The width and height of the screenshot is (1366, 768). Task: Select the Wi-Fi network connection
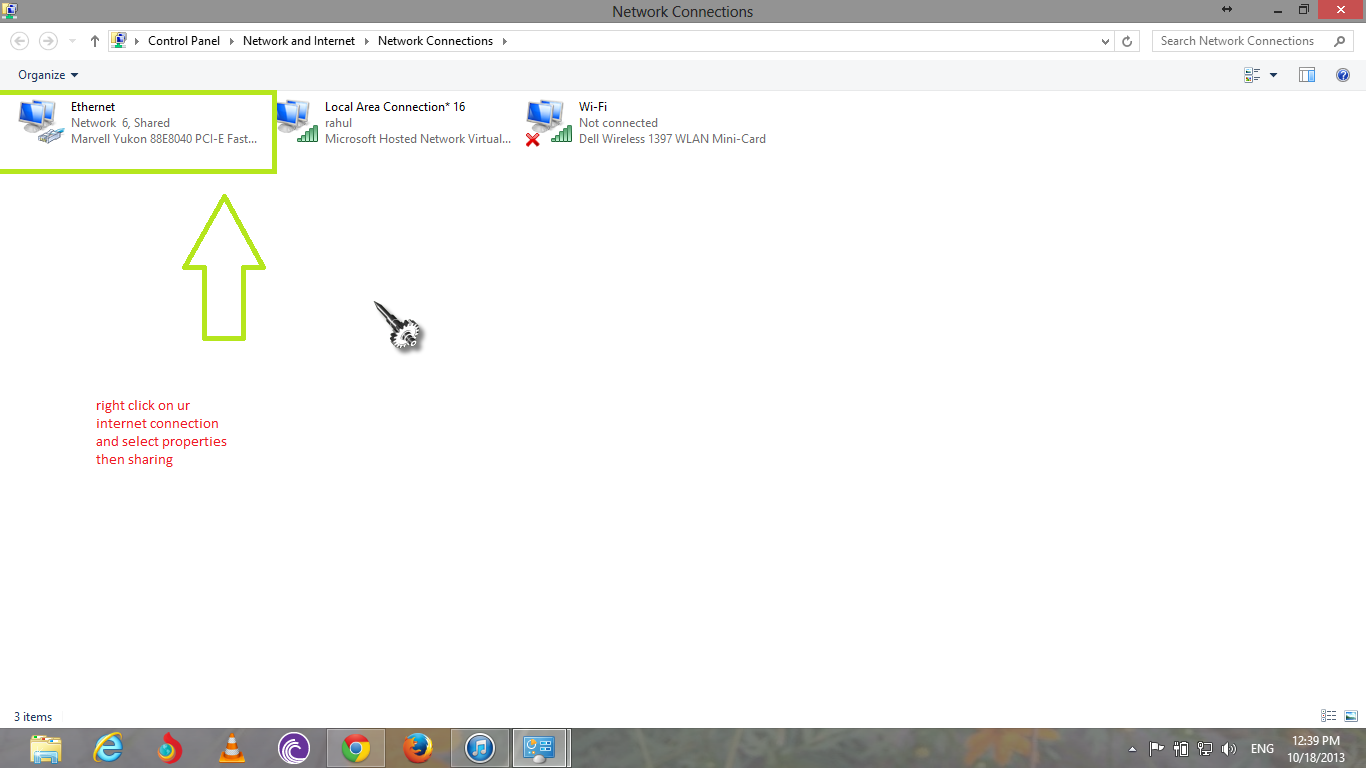pyautogui.click(x=647, y=123)
